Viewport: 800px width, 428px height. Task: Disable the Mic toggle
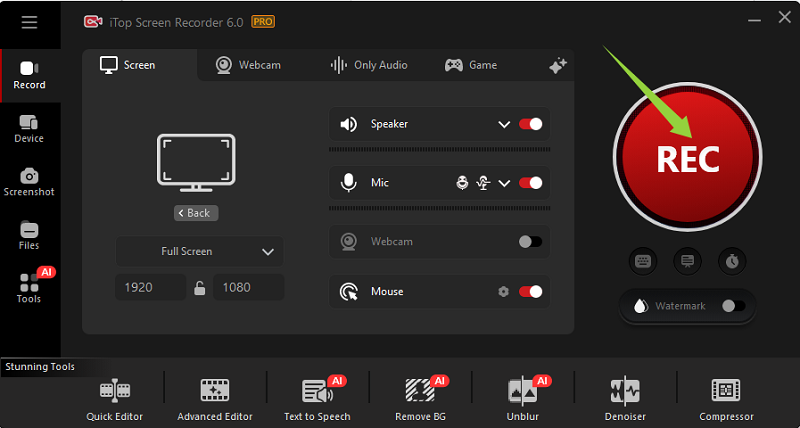coord(531,183)
